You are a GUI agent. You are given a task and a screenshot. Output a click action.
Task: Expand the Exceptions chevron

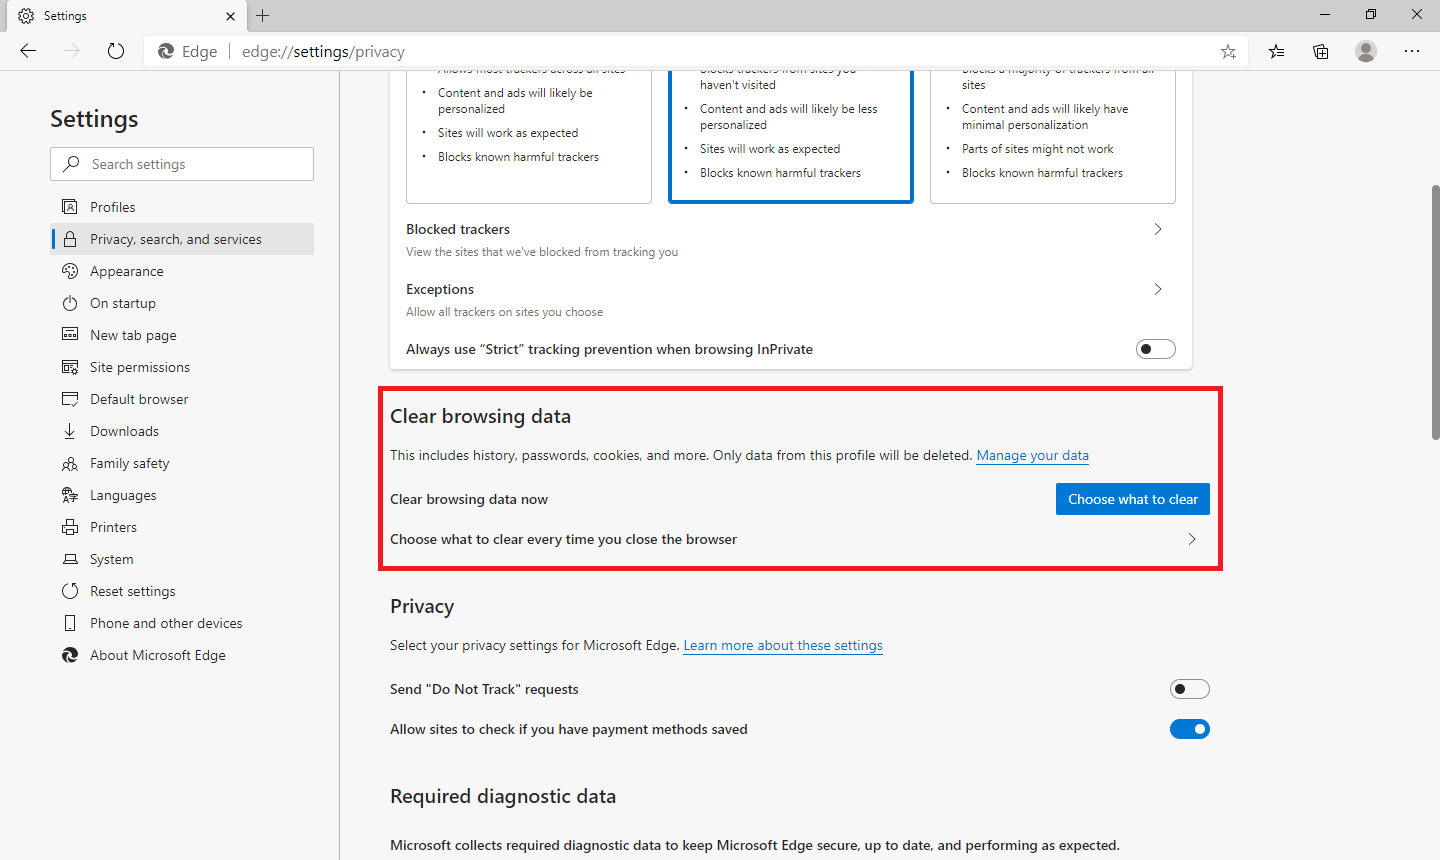[x=1158, y=289]
